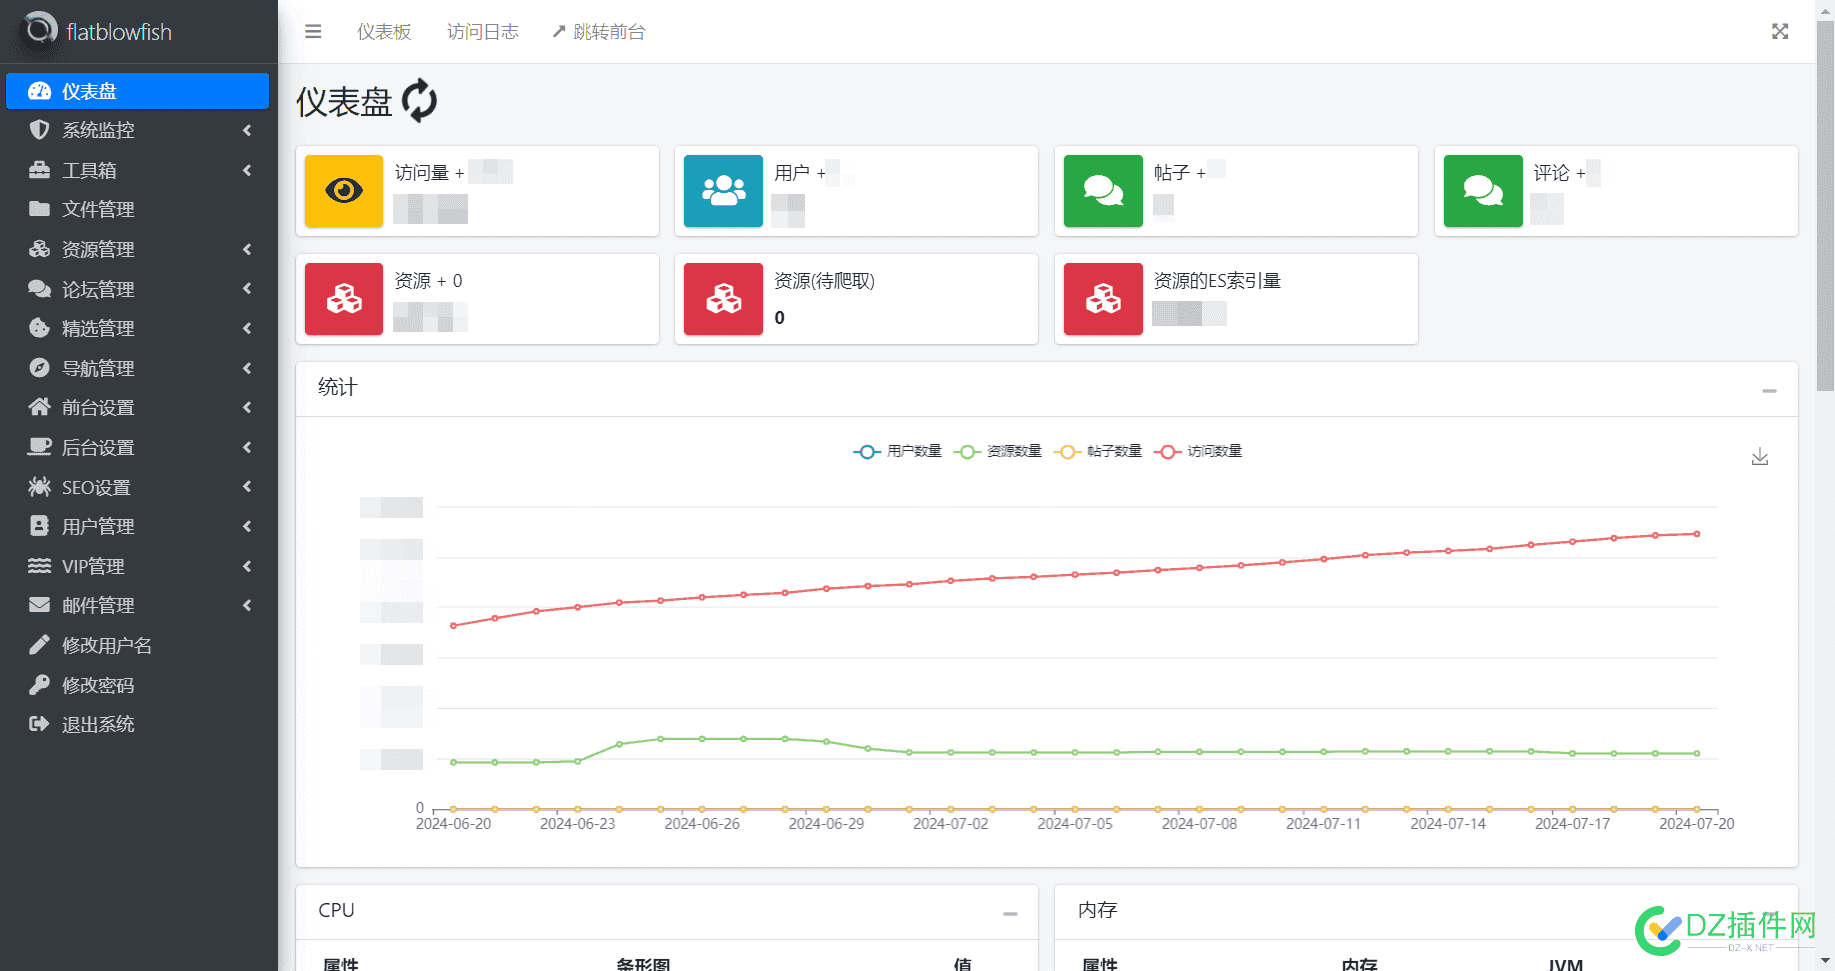Click the flatblowfish logo icon
Image resolution: width=1835 pixels, height=971 pixels.
pyautogui.click(x=39, y=30)
